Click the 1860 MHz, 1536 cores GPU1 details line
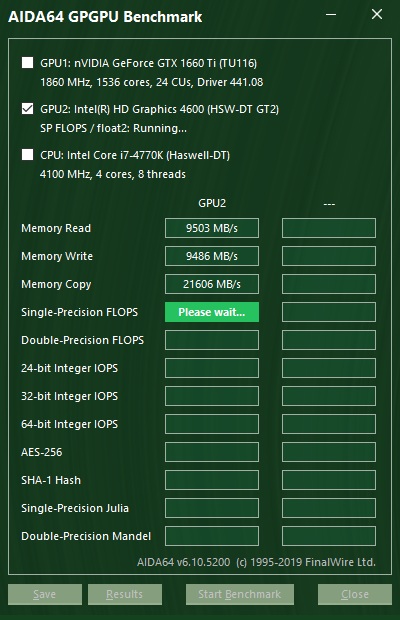Image resolution: width=400 pixels, height=620 pixels. click(x=151, y=82)
